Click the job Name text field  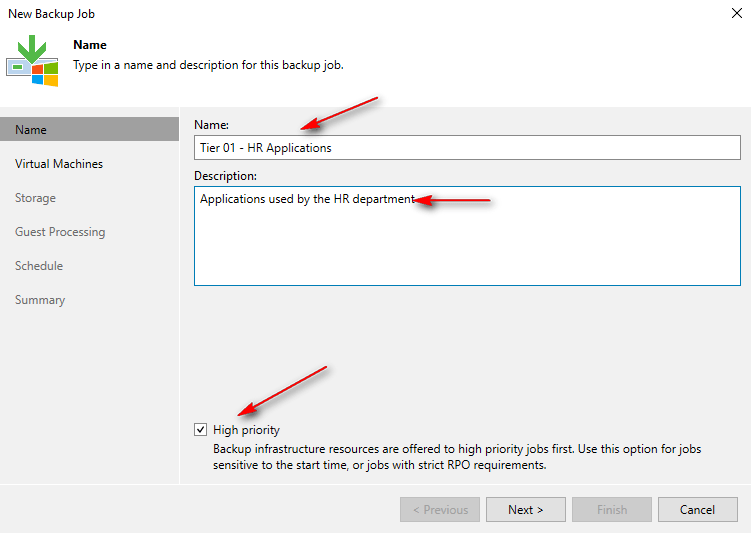pyautogui.click(x=467, y=148)
